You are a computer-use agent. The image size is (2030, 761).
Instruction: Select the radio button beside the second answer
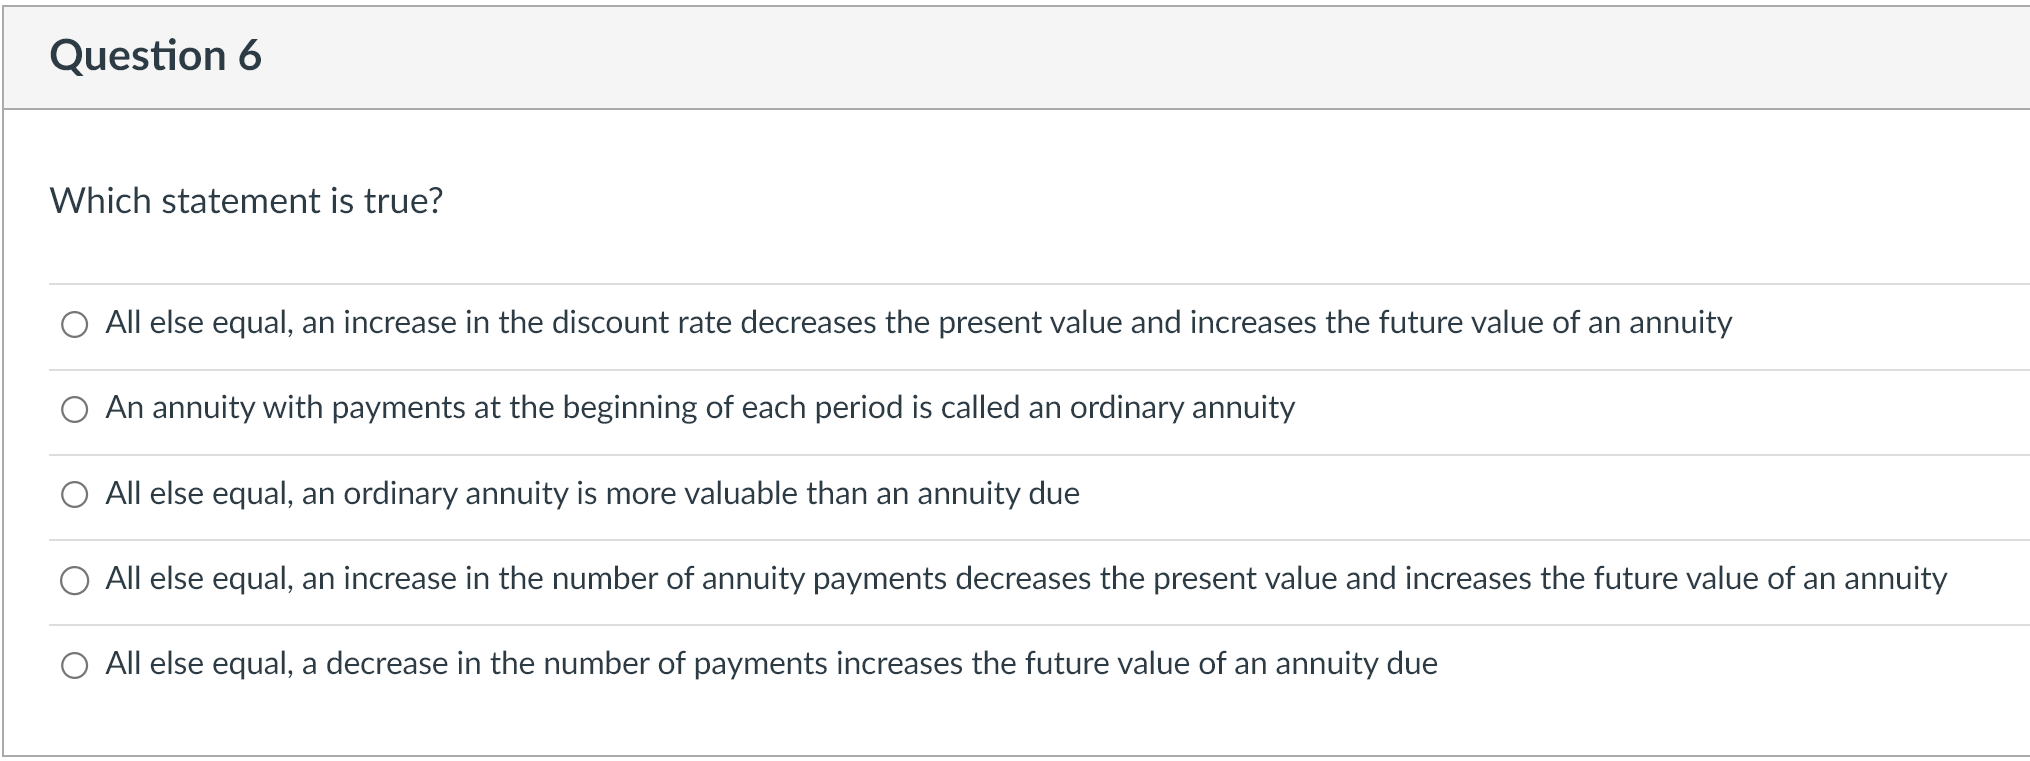coord(75,409)
